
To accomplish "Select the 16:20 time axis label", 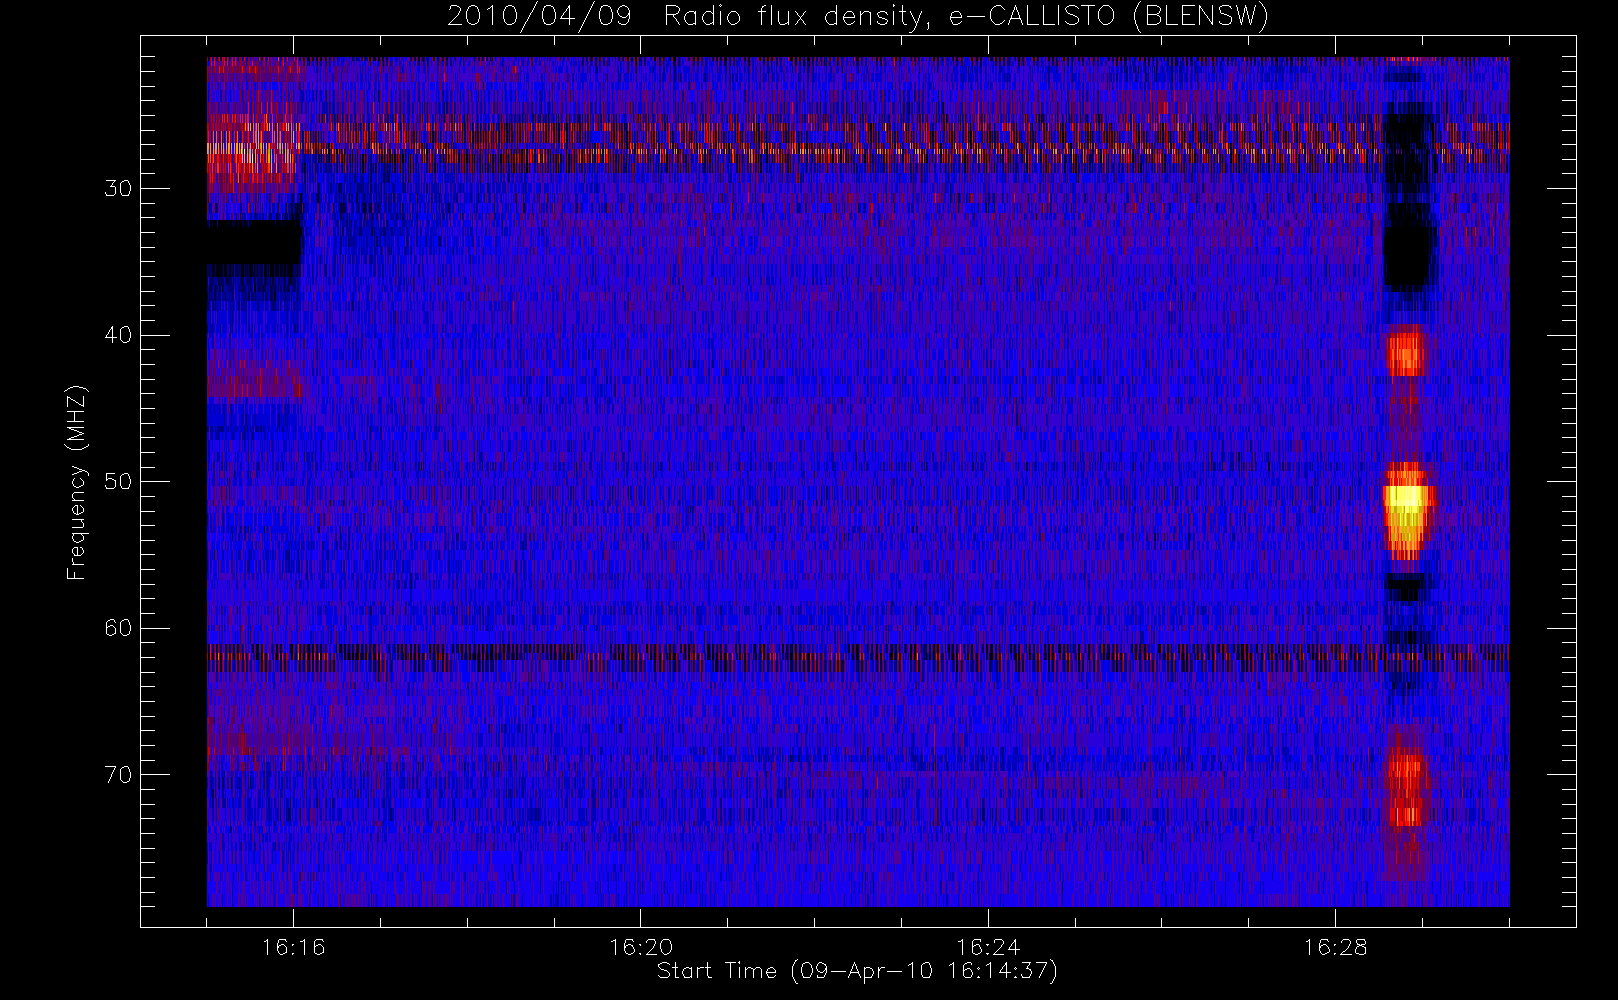I will coord(640,946).
